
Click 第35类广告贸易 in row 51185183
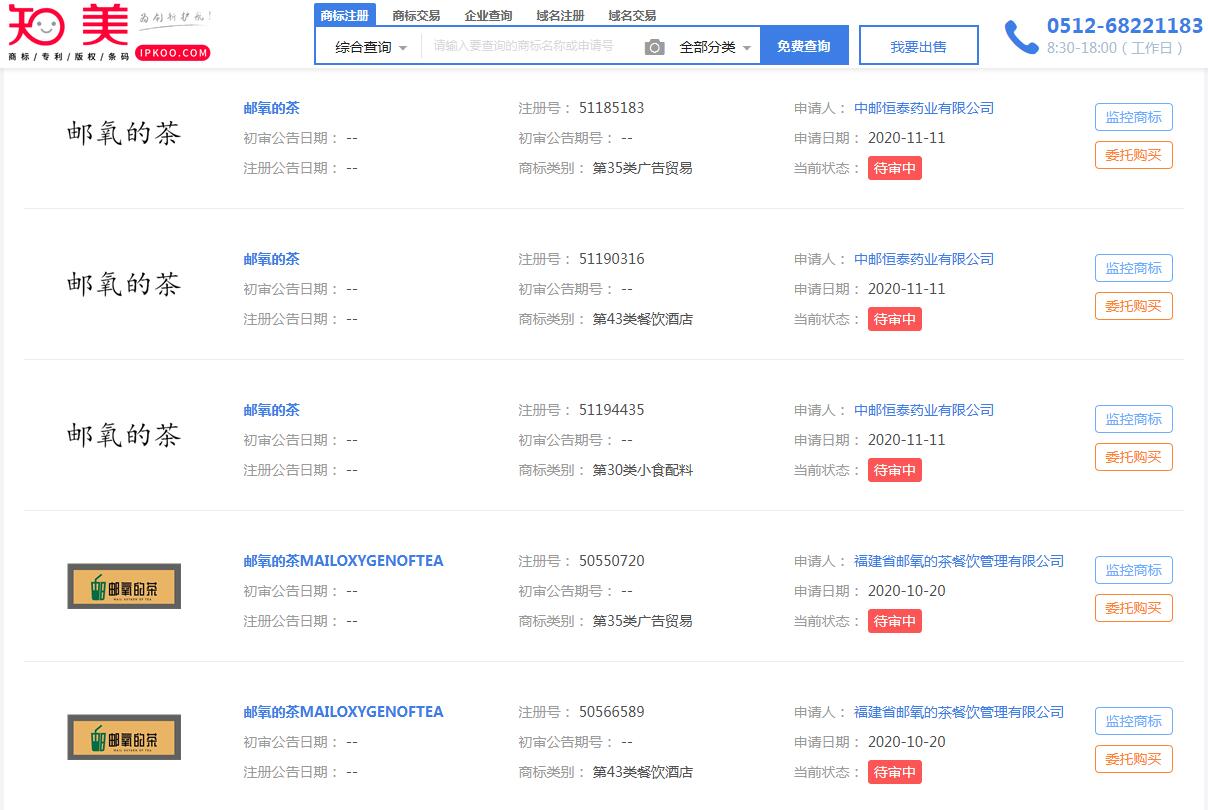pyautogui.click(x=643, y=168)
